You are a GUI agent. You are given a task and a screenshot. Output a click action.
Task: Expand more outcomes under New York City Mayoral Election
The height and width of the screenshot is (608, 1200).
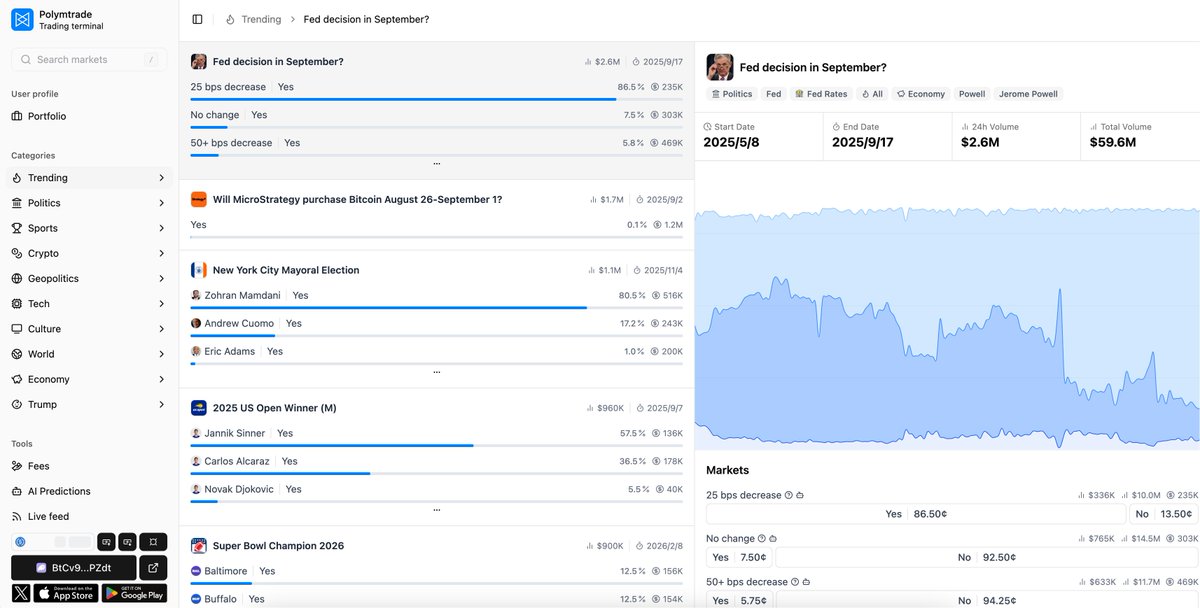tap(436, 371)
